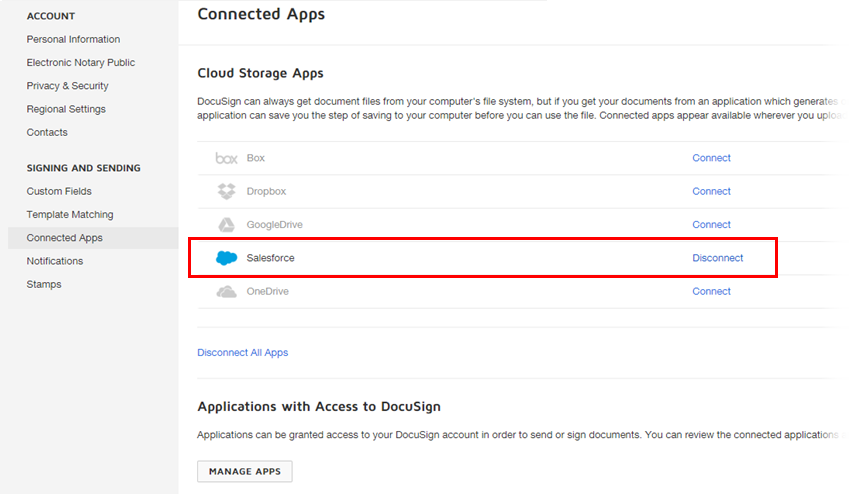Go to Electronic Notary Public page

tap(80, 63)
